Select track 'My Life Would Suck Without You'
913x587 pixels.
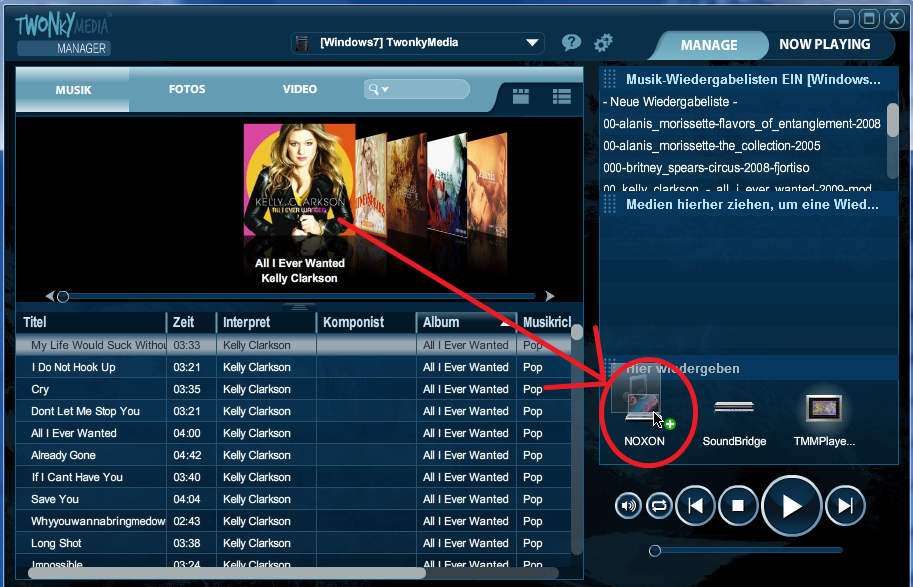(x=293, y=345)
